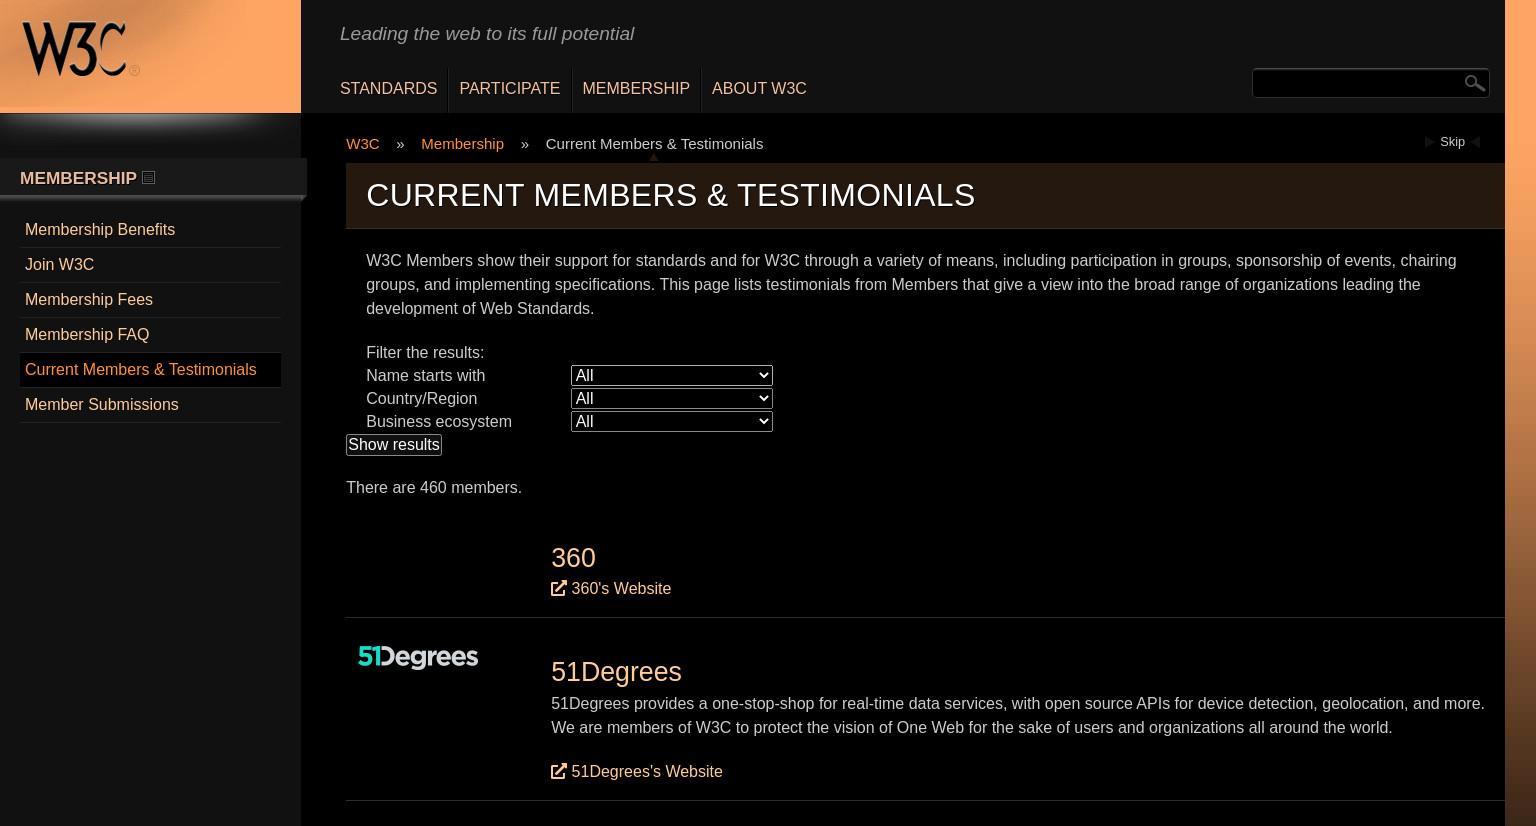Image resolution: width=1536 pixels, height=826 pixels.
Task: Click the Current Members & Testimonials breadcrumb text
Action: point(654,143)
